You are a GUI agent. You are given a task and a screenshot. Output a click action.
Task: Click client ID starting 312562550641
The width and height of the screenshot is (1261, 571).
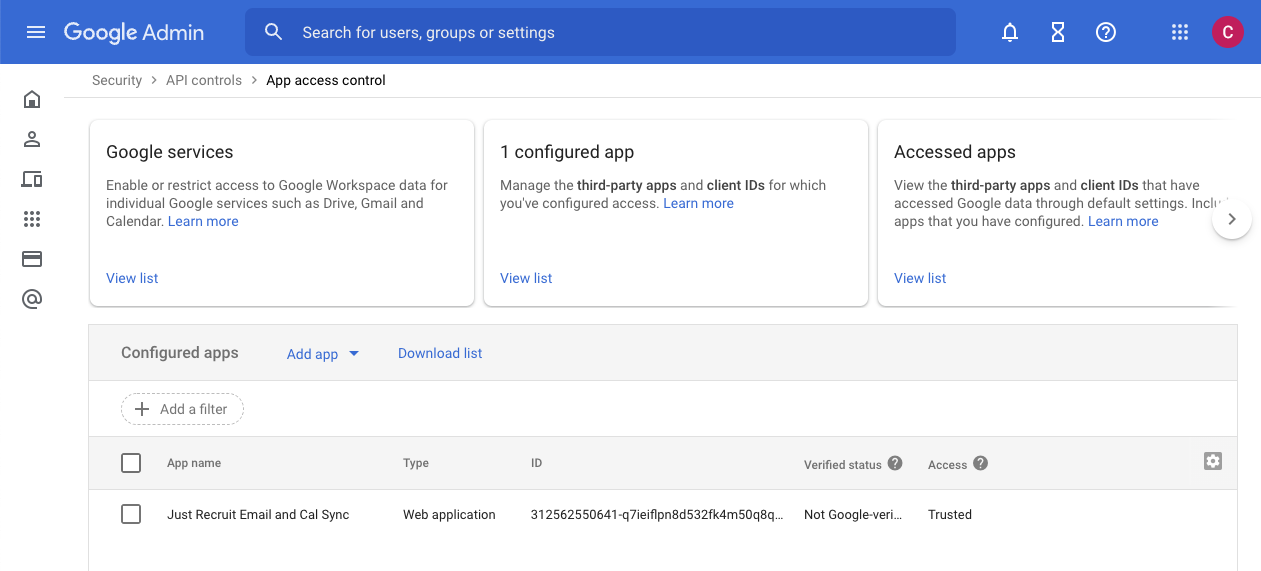[657, 514]
